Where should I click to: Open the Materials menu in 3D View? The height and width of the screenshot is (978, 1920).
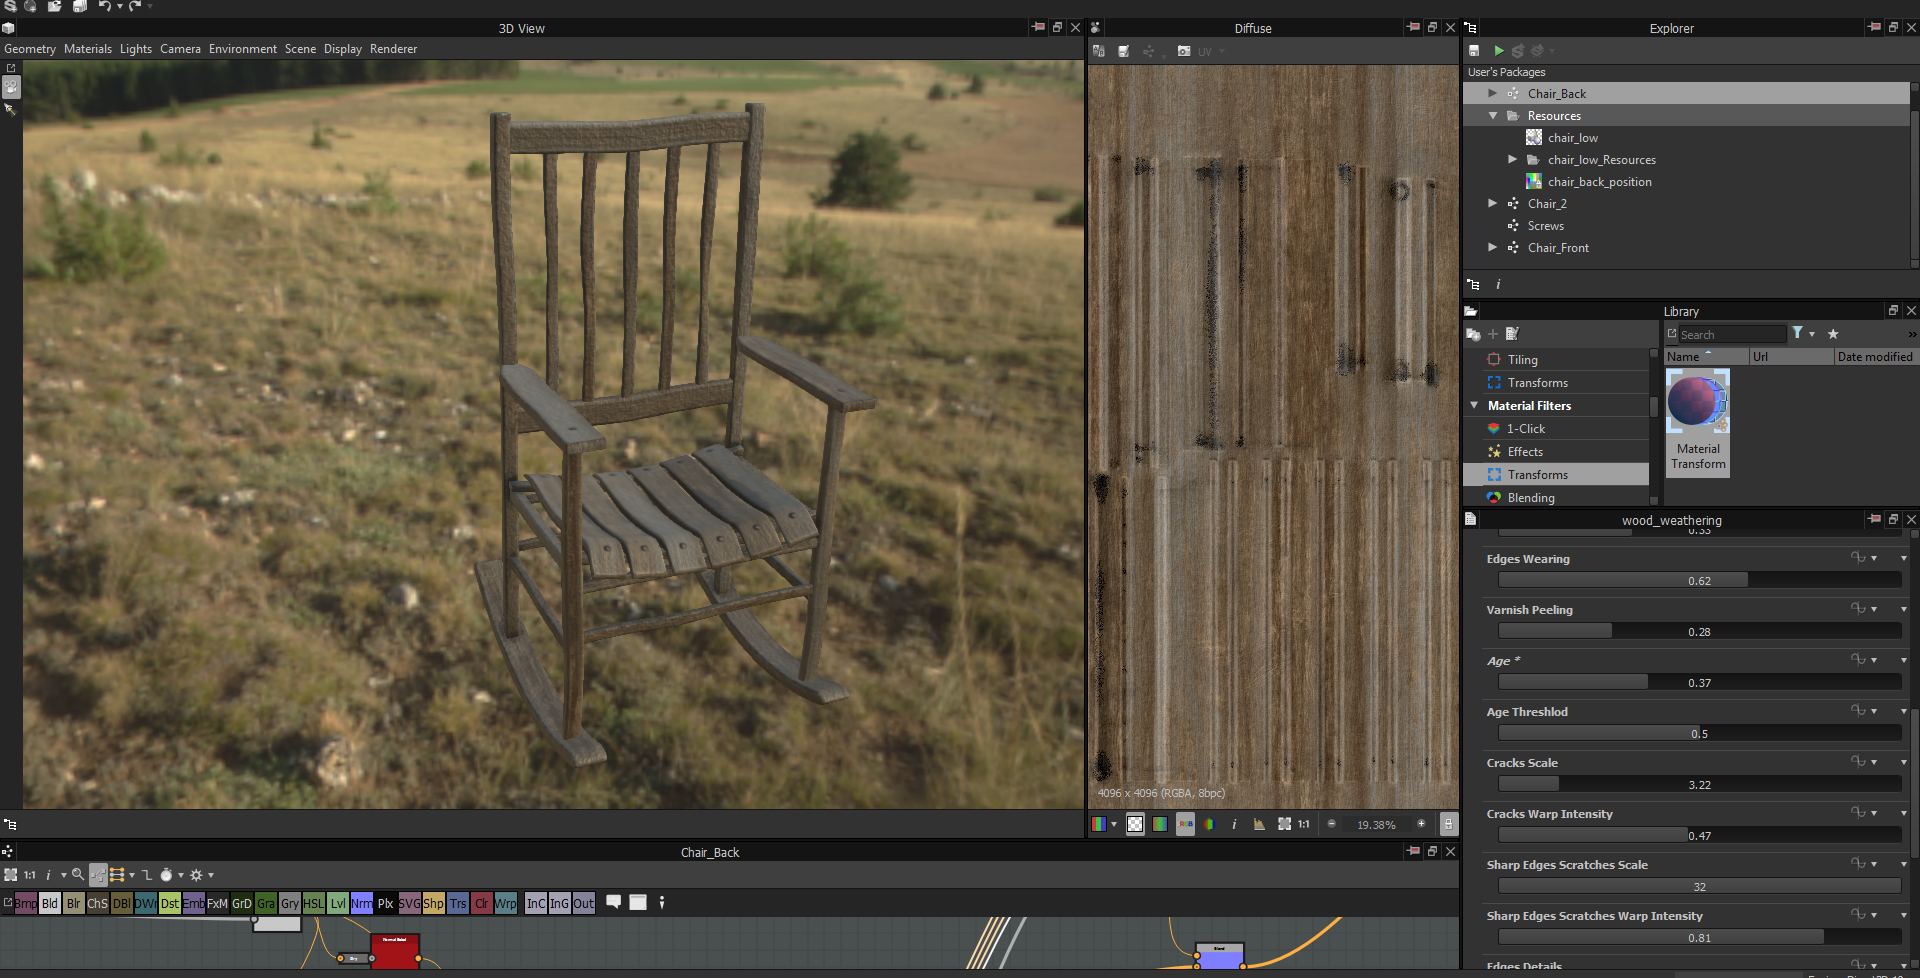88,49
